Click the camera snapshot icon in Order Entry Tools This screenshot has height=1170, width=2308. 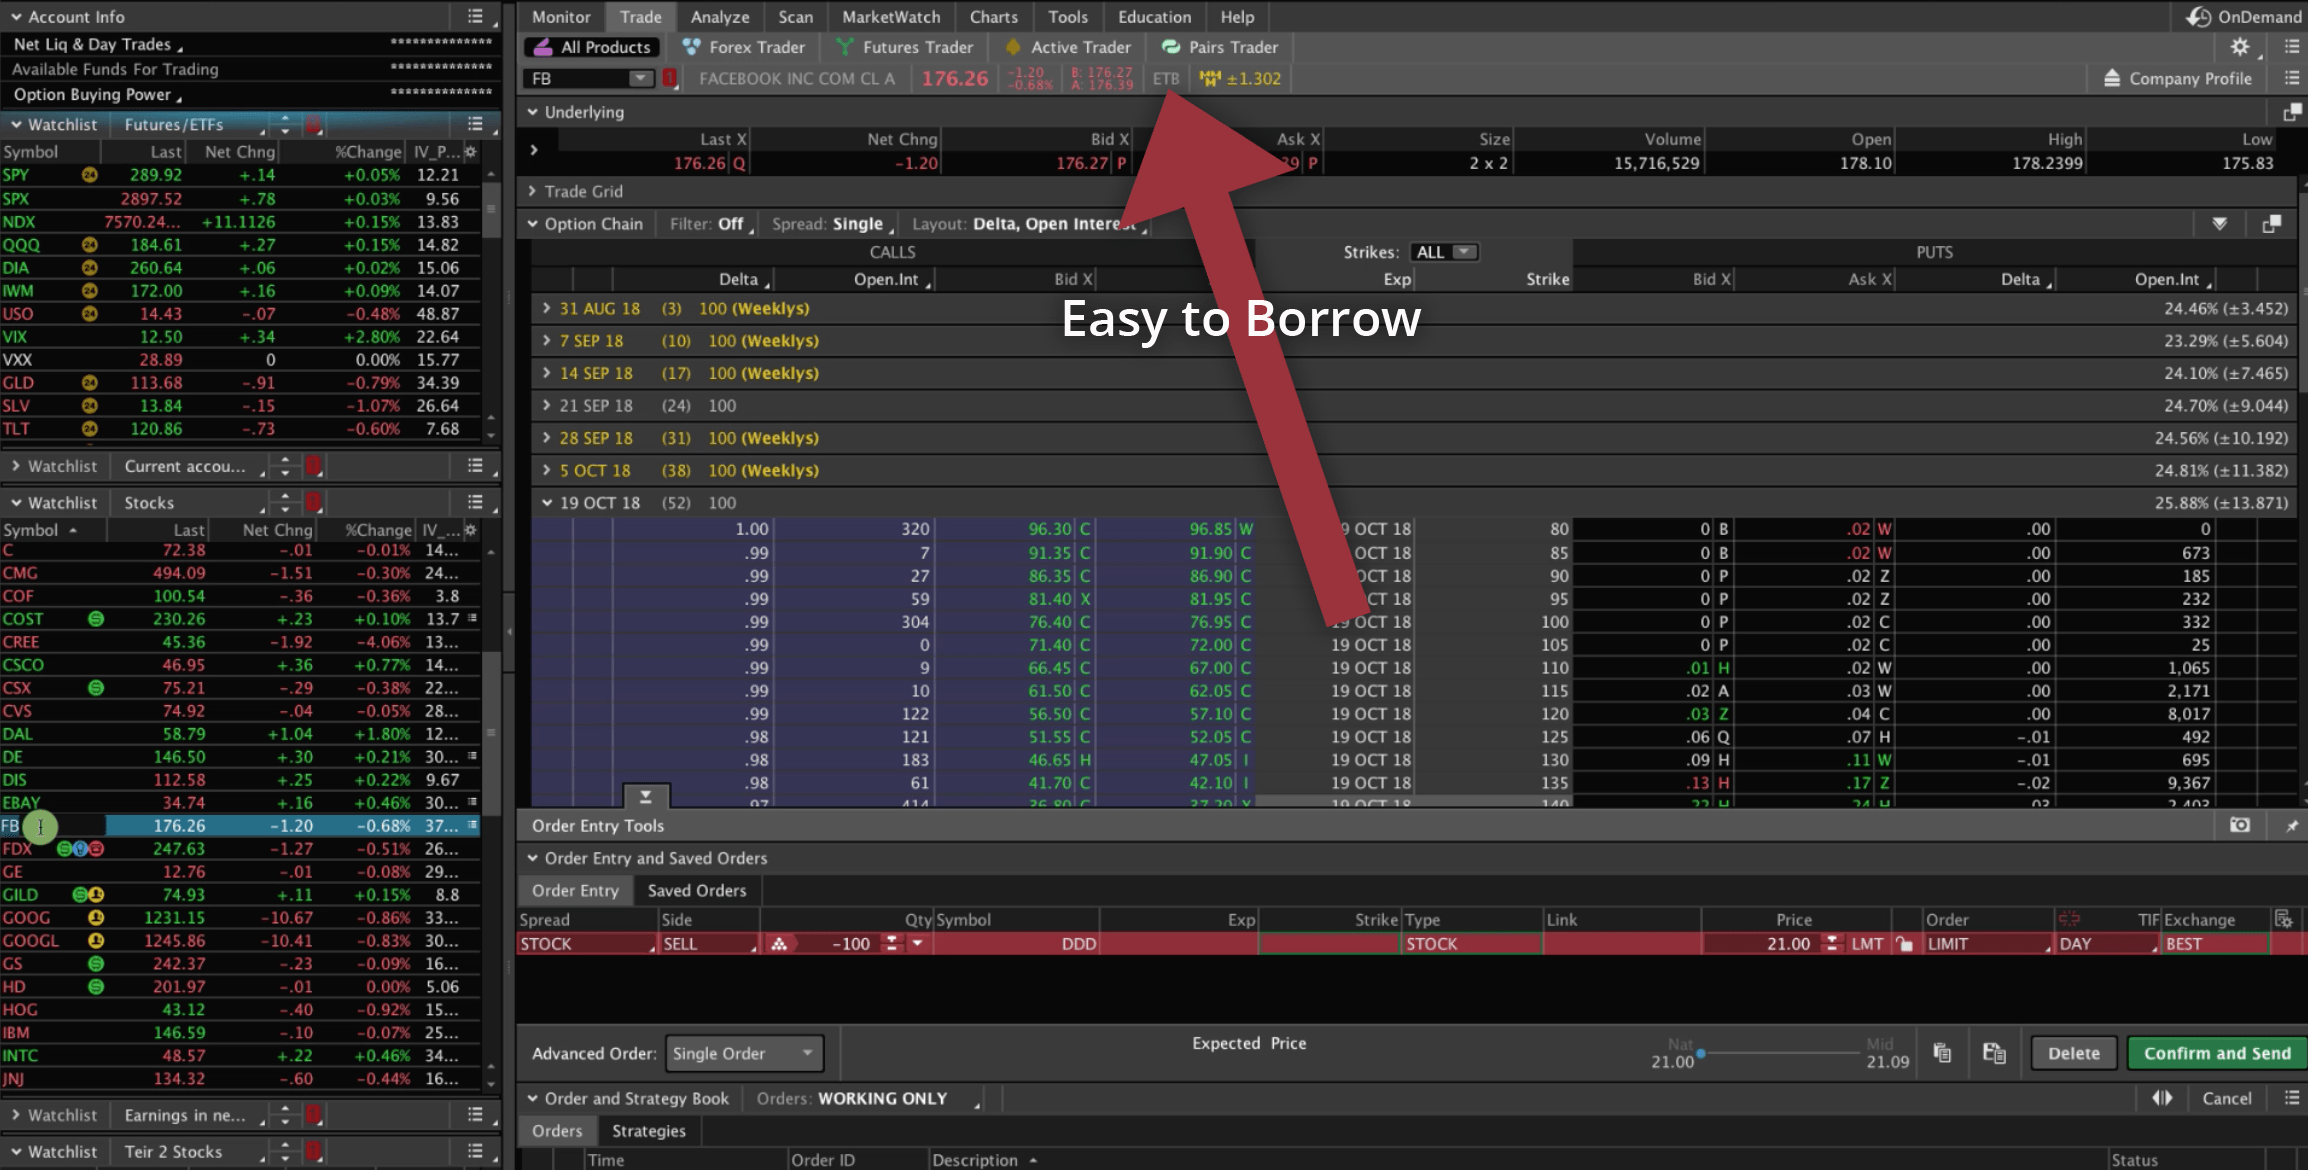[2240, 825]
